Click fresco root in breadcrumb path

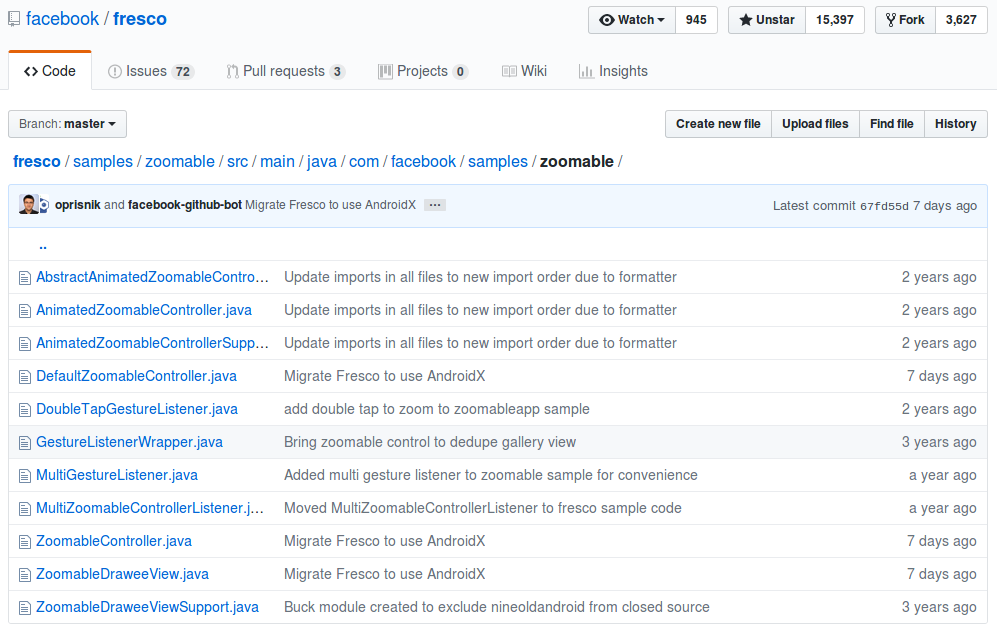tap(37, 161)
